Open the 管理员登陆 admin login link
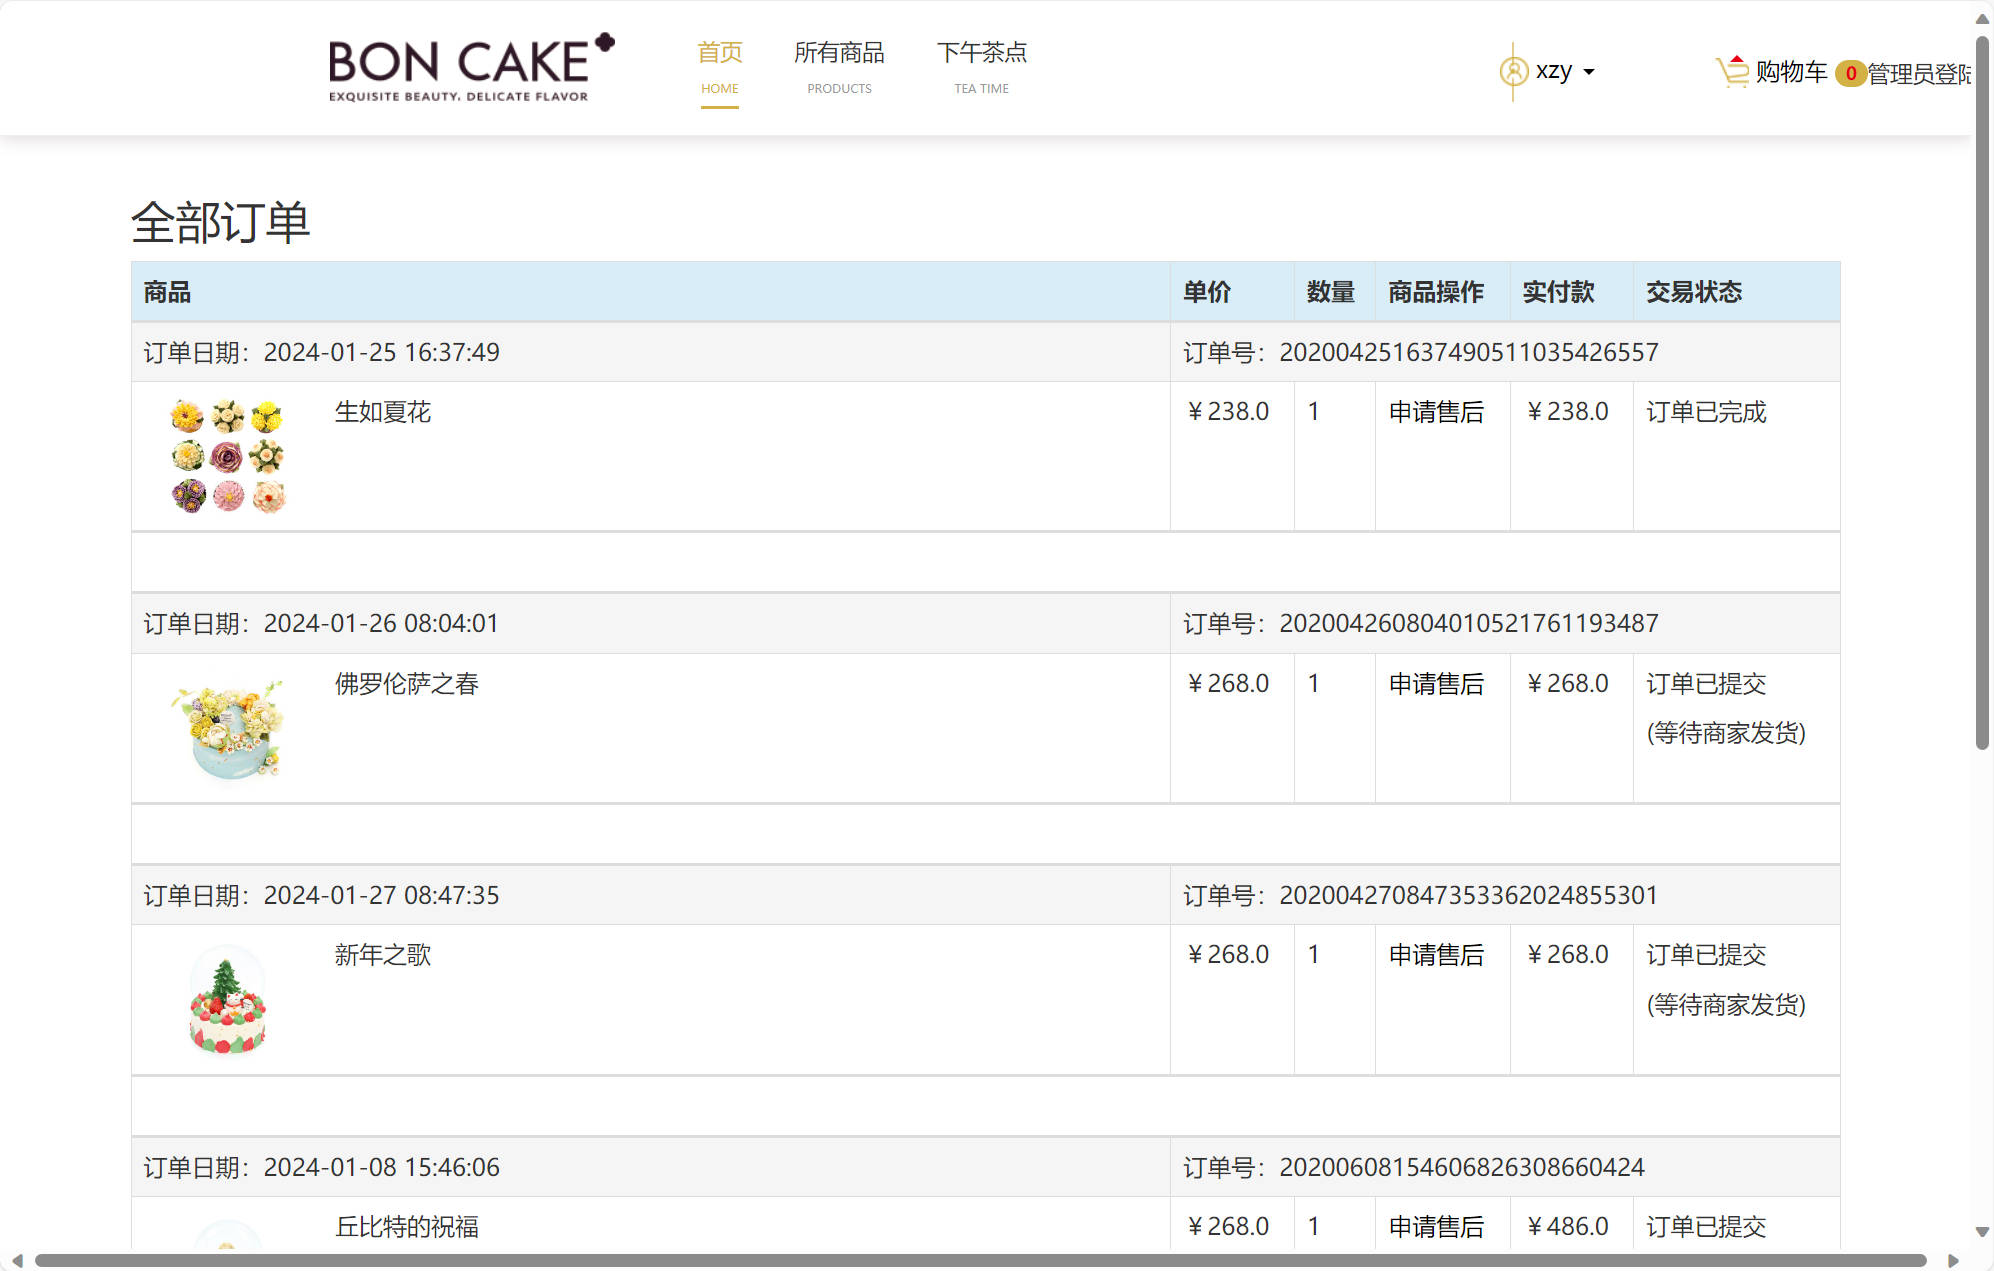This screenshot has height=1271, width=1994. point(1918,74)
